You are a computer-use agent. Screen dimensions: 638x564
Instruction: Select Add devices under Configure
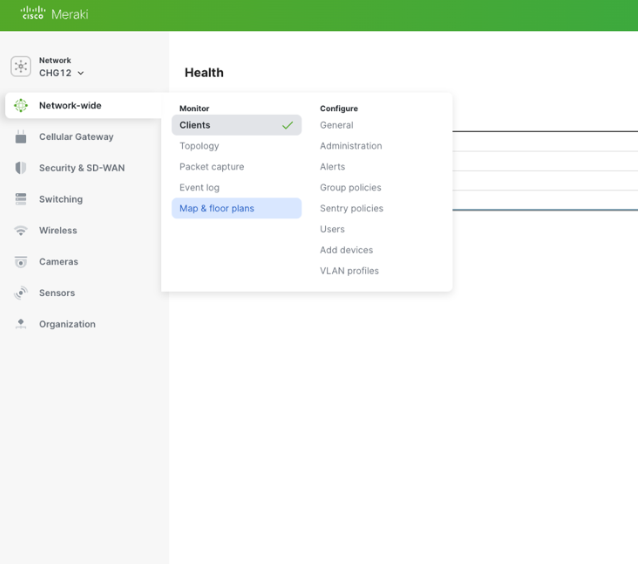tap(347, 250)
